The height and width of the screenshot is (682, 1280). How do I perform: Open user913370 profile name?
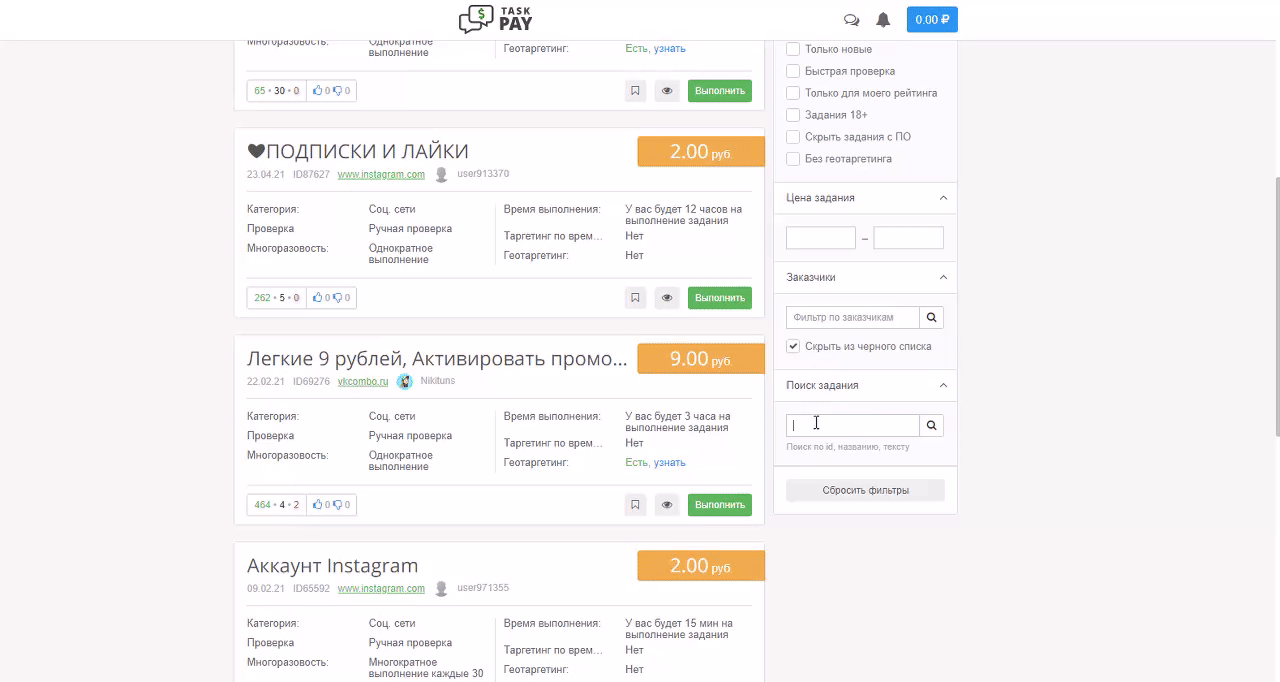click(483, 174)
